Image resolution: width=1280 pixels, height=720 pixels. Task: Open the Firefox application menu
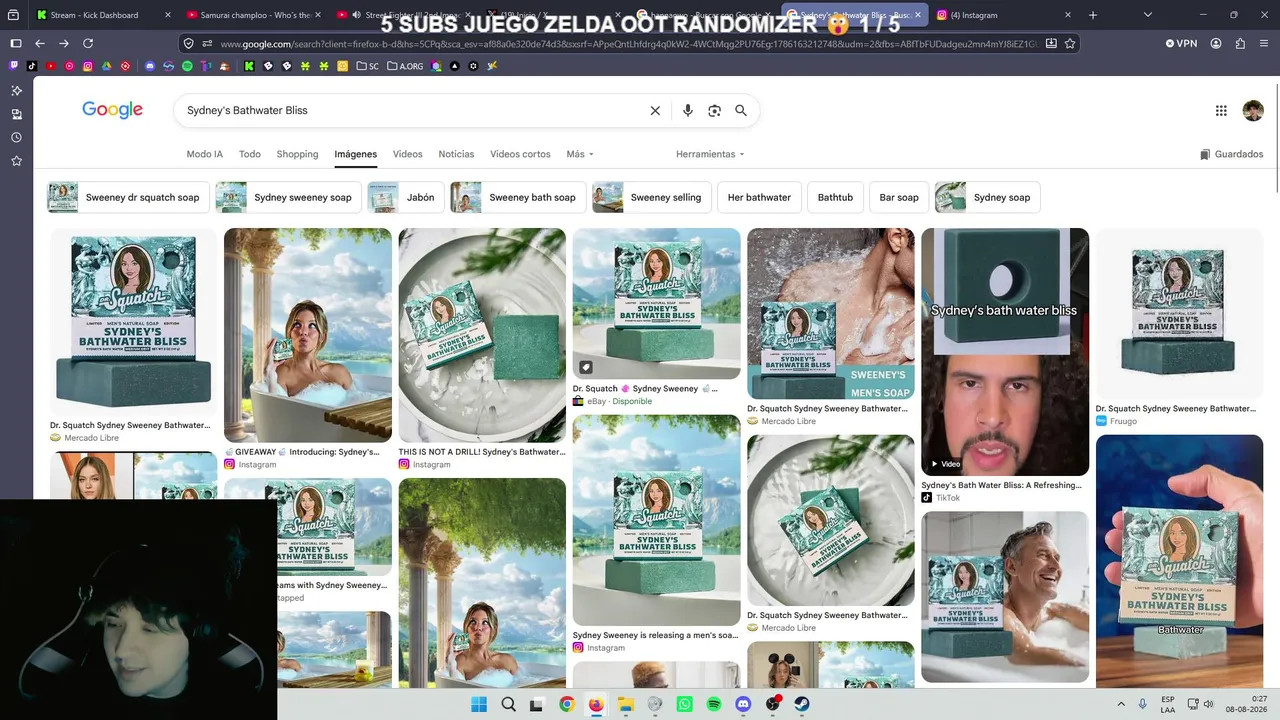[1264, 44]
